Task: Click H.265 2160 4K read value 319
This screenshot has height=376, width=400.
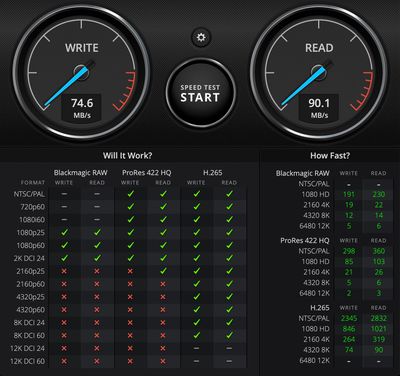Action: 379,339
